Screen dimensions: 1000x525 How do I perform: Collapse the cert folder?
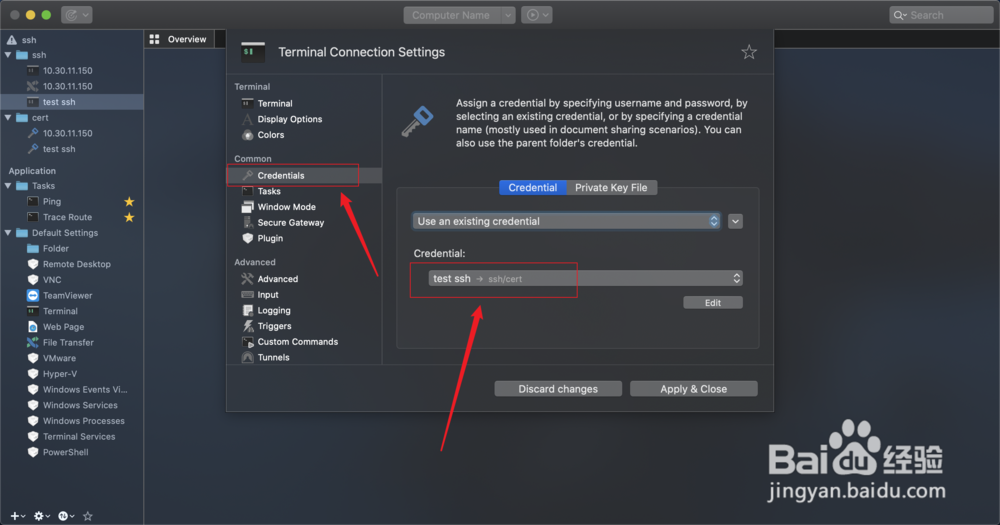point(8,117)
